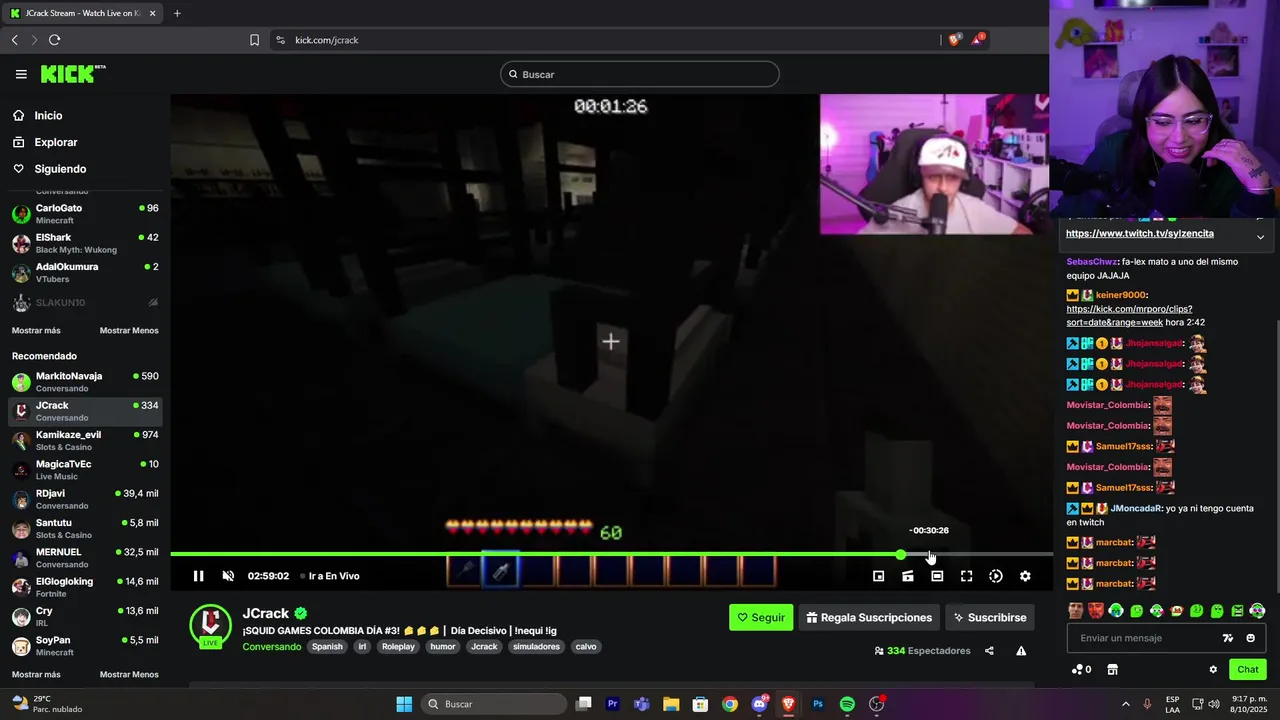Reload the browser page

pos(54,40)
